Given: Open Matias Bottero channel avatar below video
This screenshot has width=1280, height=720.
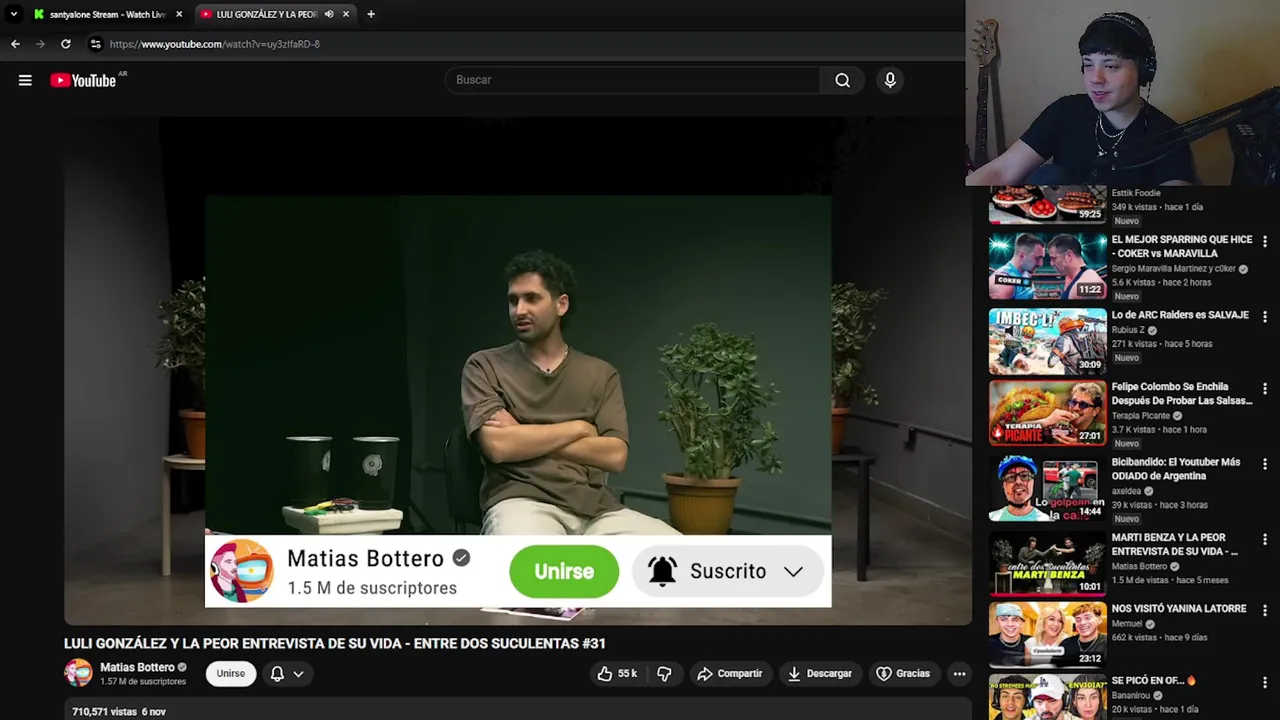Looking at the screenshot, I should pyautogui.click(x=78, y=673).
